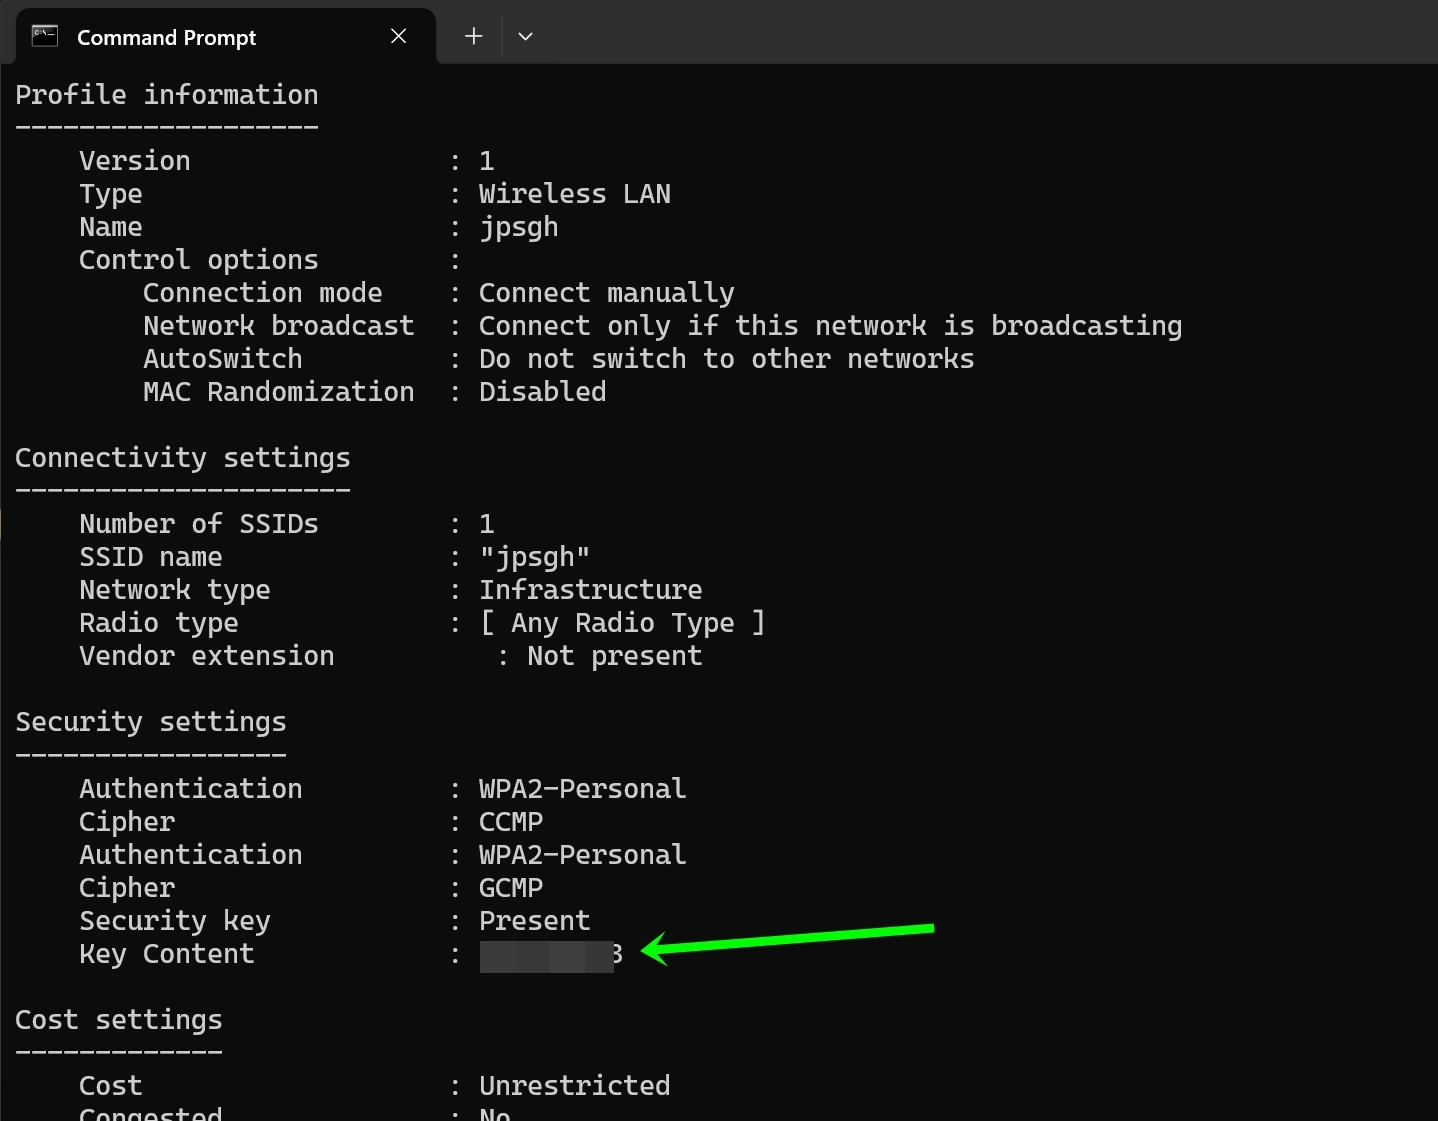
Task: Click the Command Prompt icon in the tab
Action: tap(44, 34)
